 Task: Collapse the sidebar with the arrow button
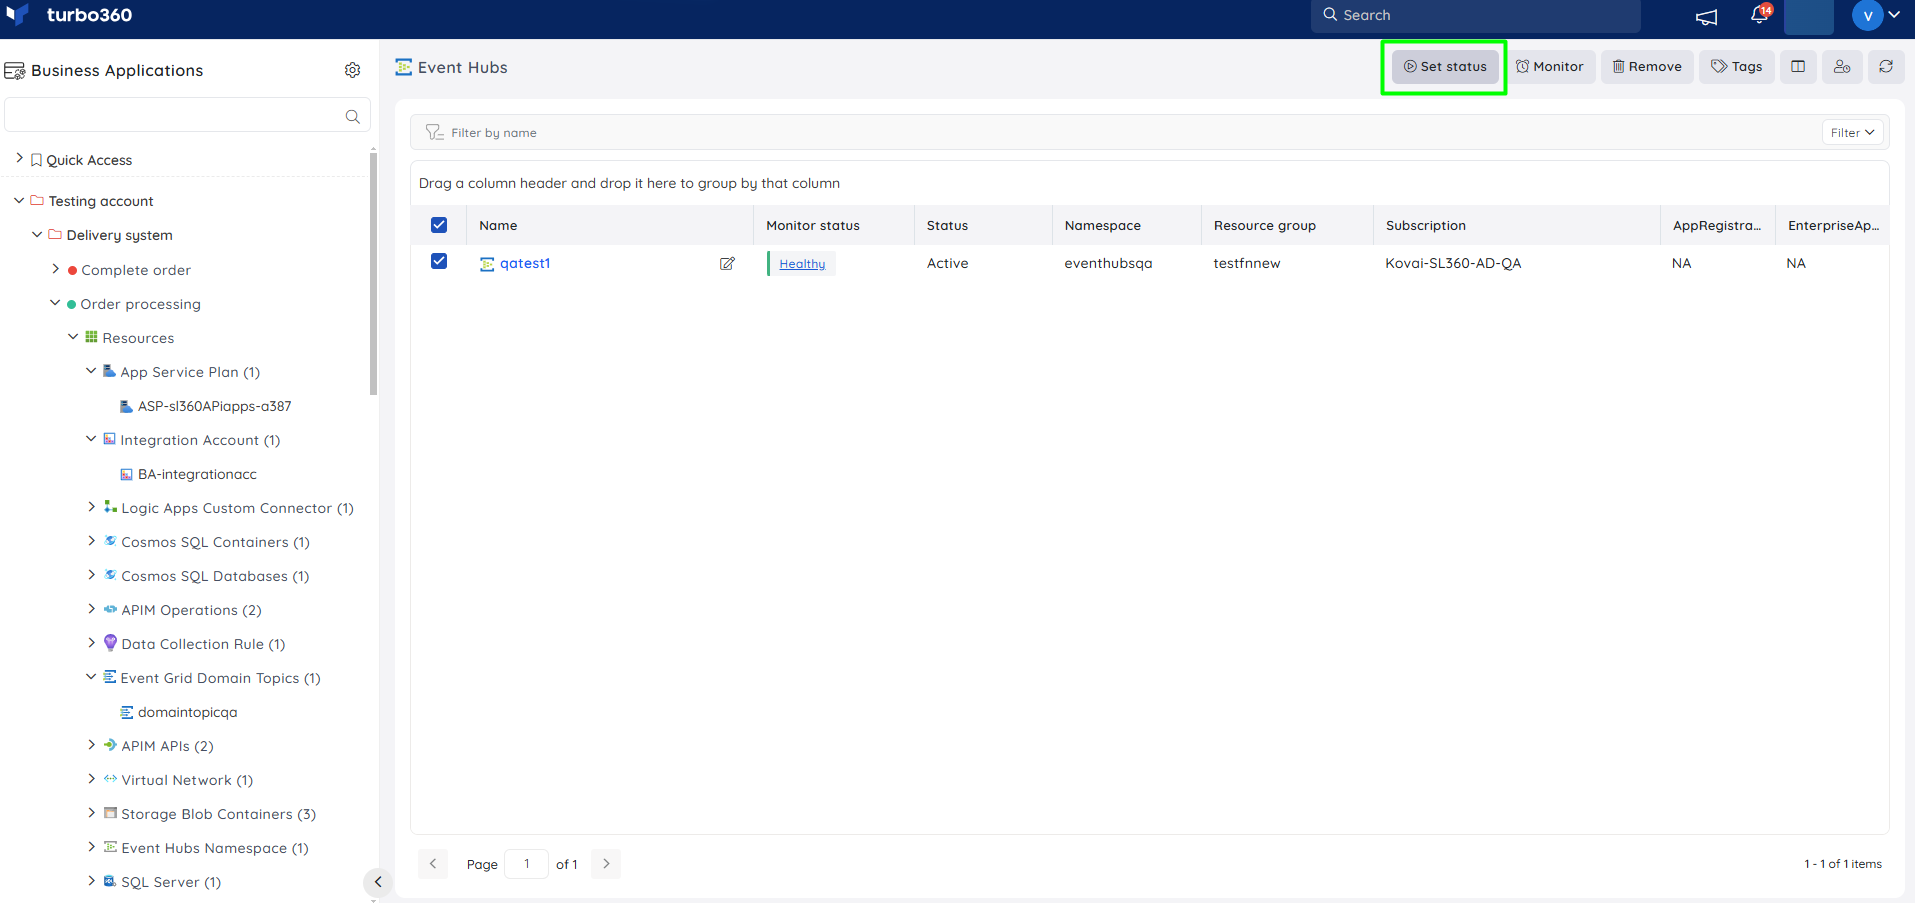pos(377,882)
